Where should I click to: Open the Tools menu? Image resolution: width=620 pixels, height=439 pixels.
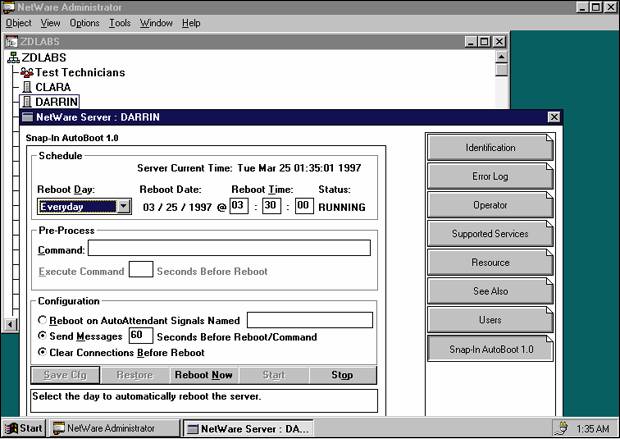119,23
